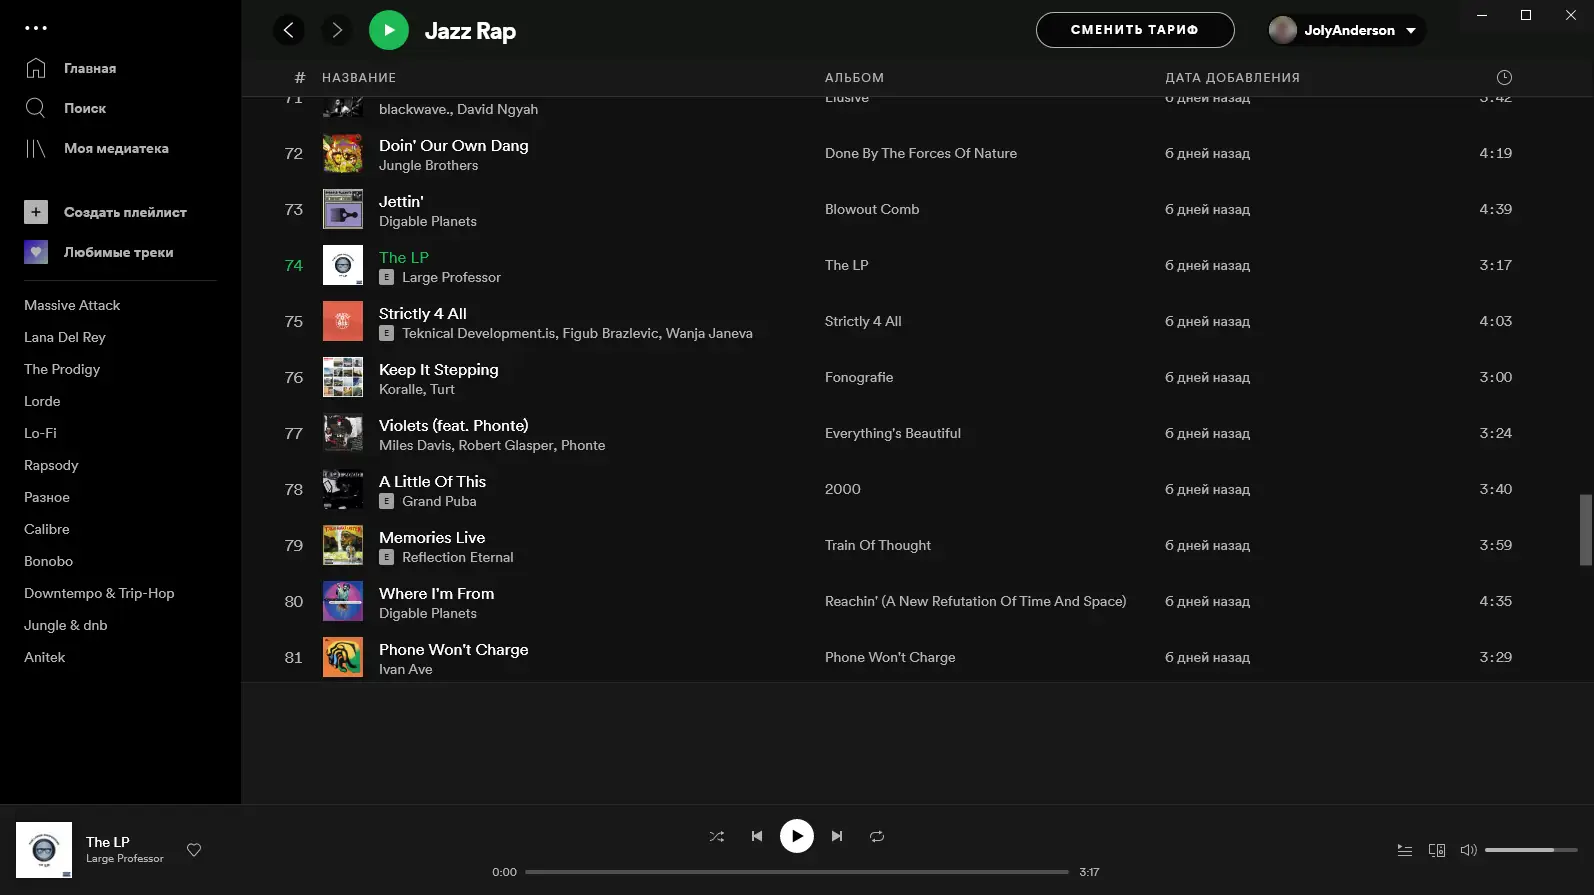Click the Сменить тариф button
1594x895 pixels.
1135,30
